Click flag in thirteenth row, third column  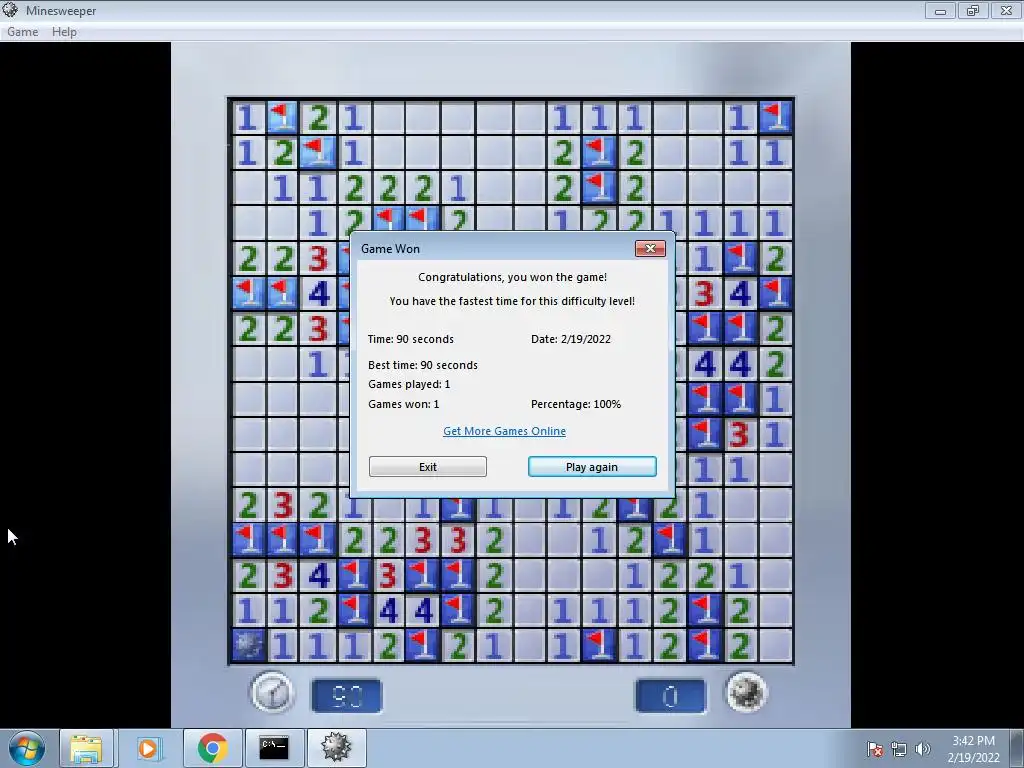(x=318, y=540)
